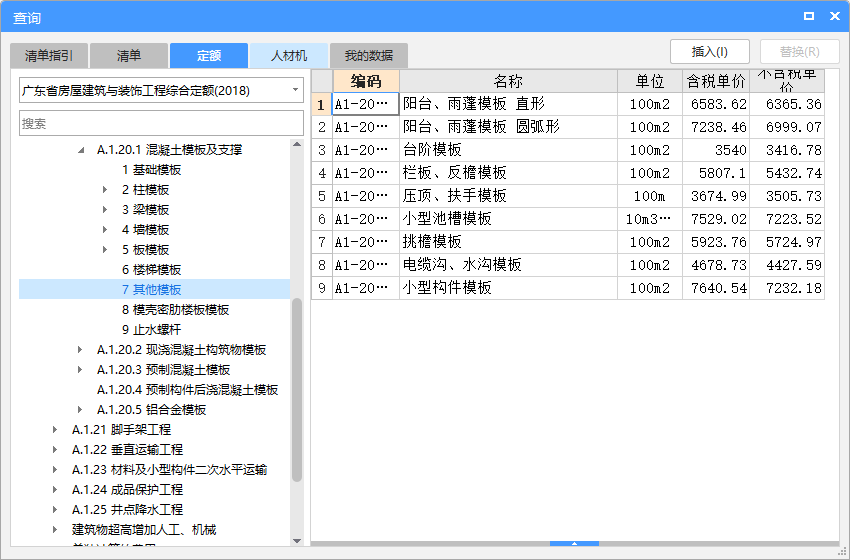Expand the 3 梁模板 node

point(105,210)
